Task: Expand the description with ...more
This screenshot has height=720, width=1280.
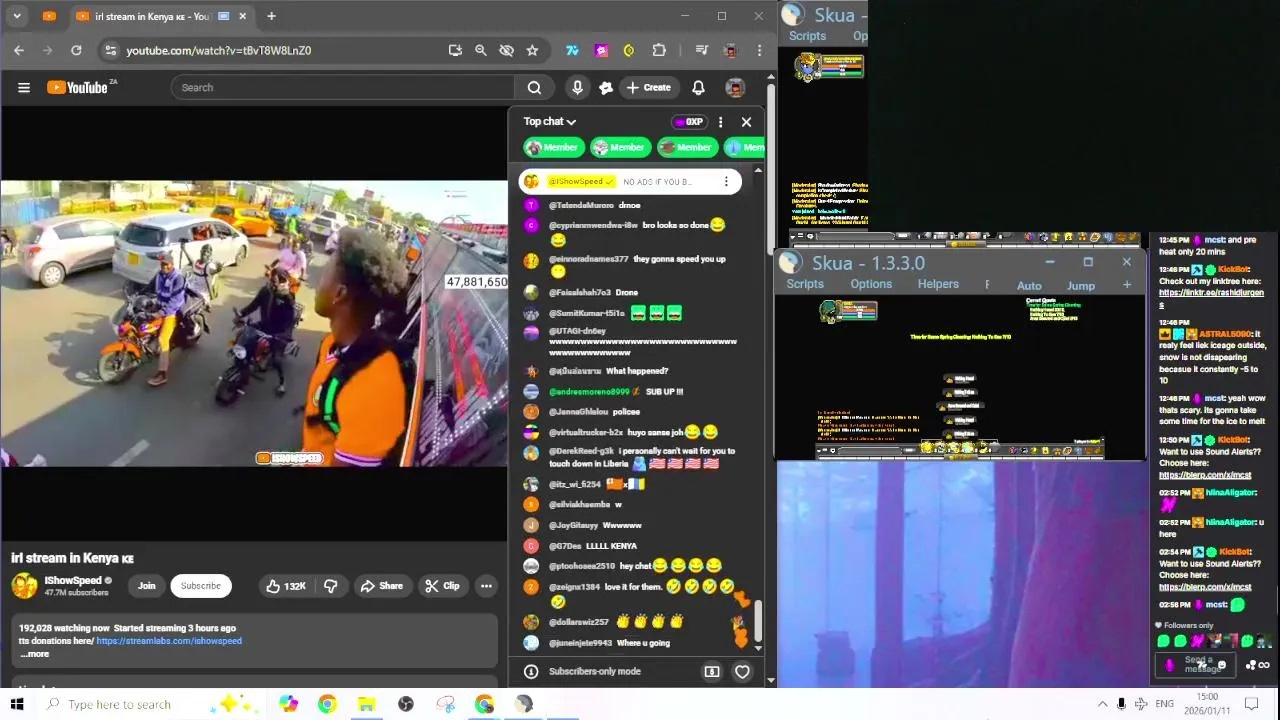Action: (34, 654)
